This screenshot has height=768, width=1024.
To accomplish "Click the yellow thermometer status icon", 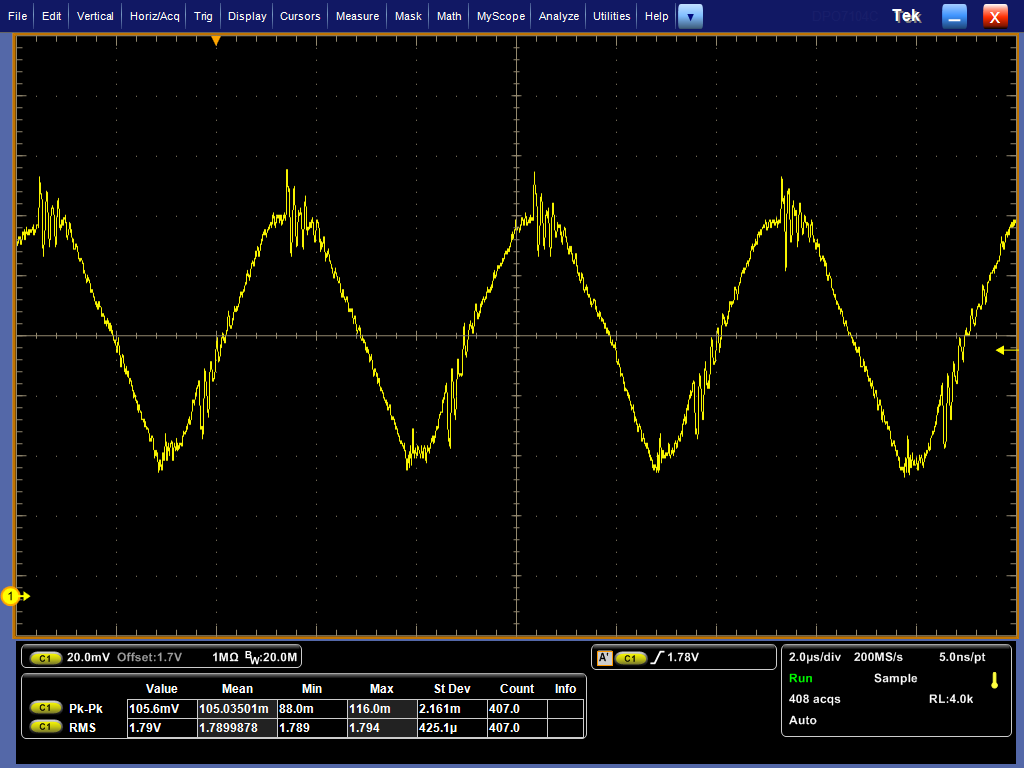I will tap(994, 681).
